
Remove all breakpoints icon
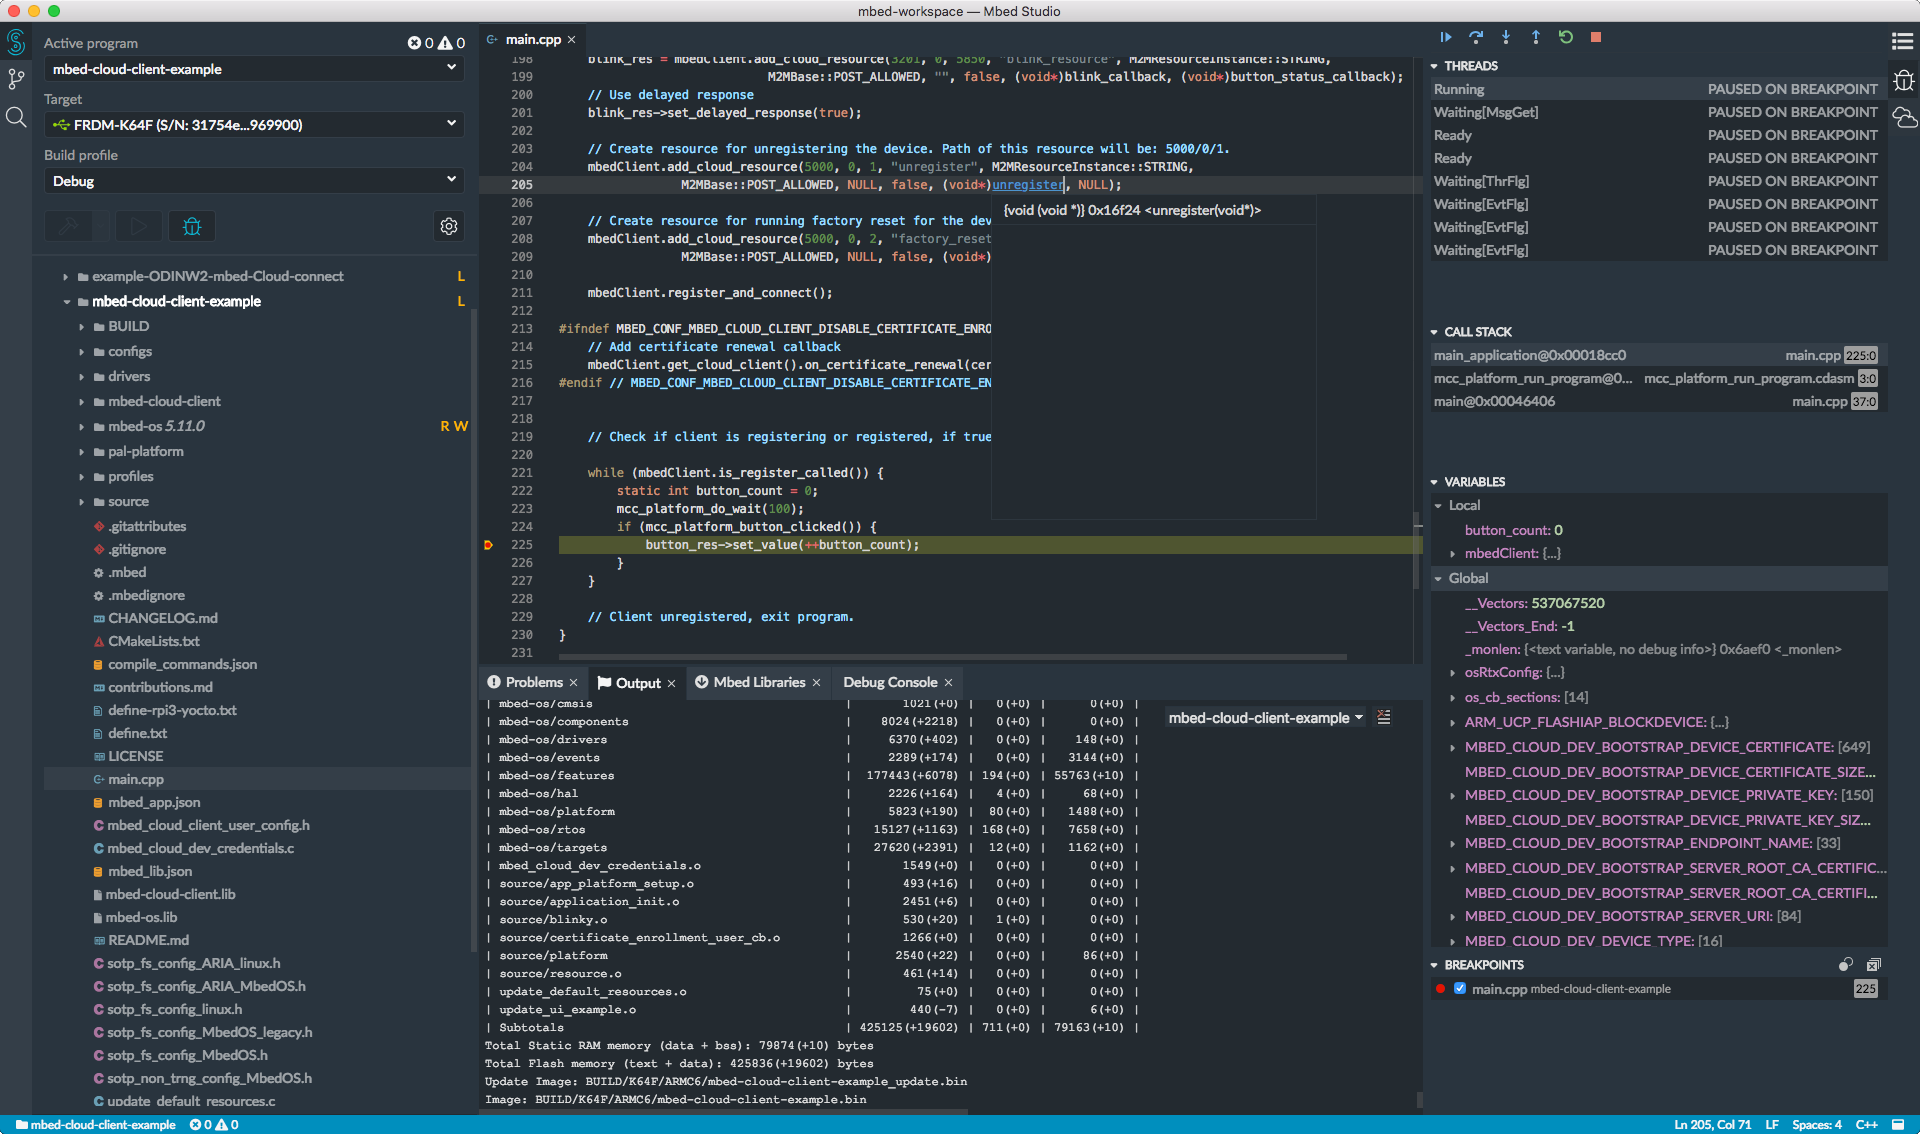coord(1873,964)
